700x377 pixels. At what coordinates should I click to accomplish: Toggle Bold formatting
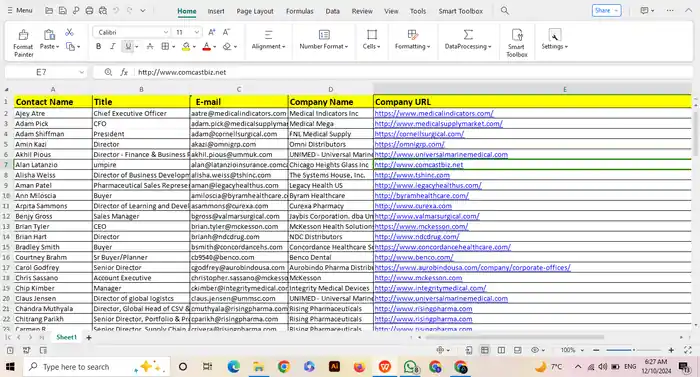point(98,46)
